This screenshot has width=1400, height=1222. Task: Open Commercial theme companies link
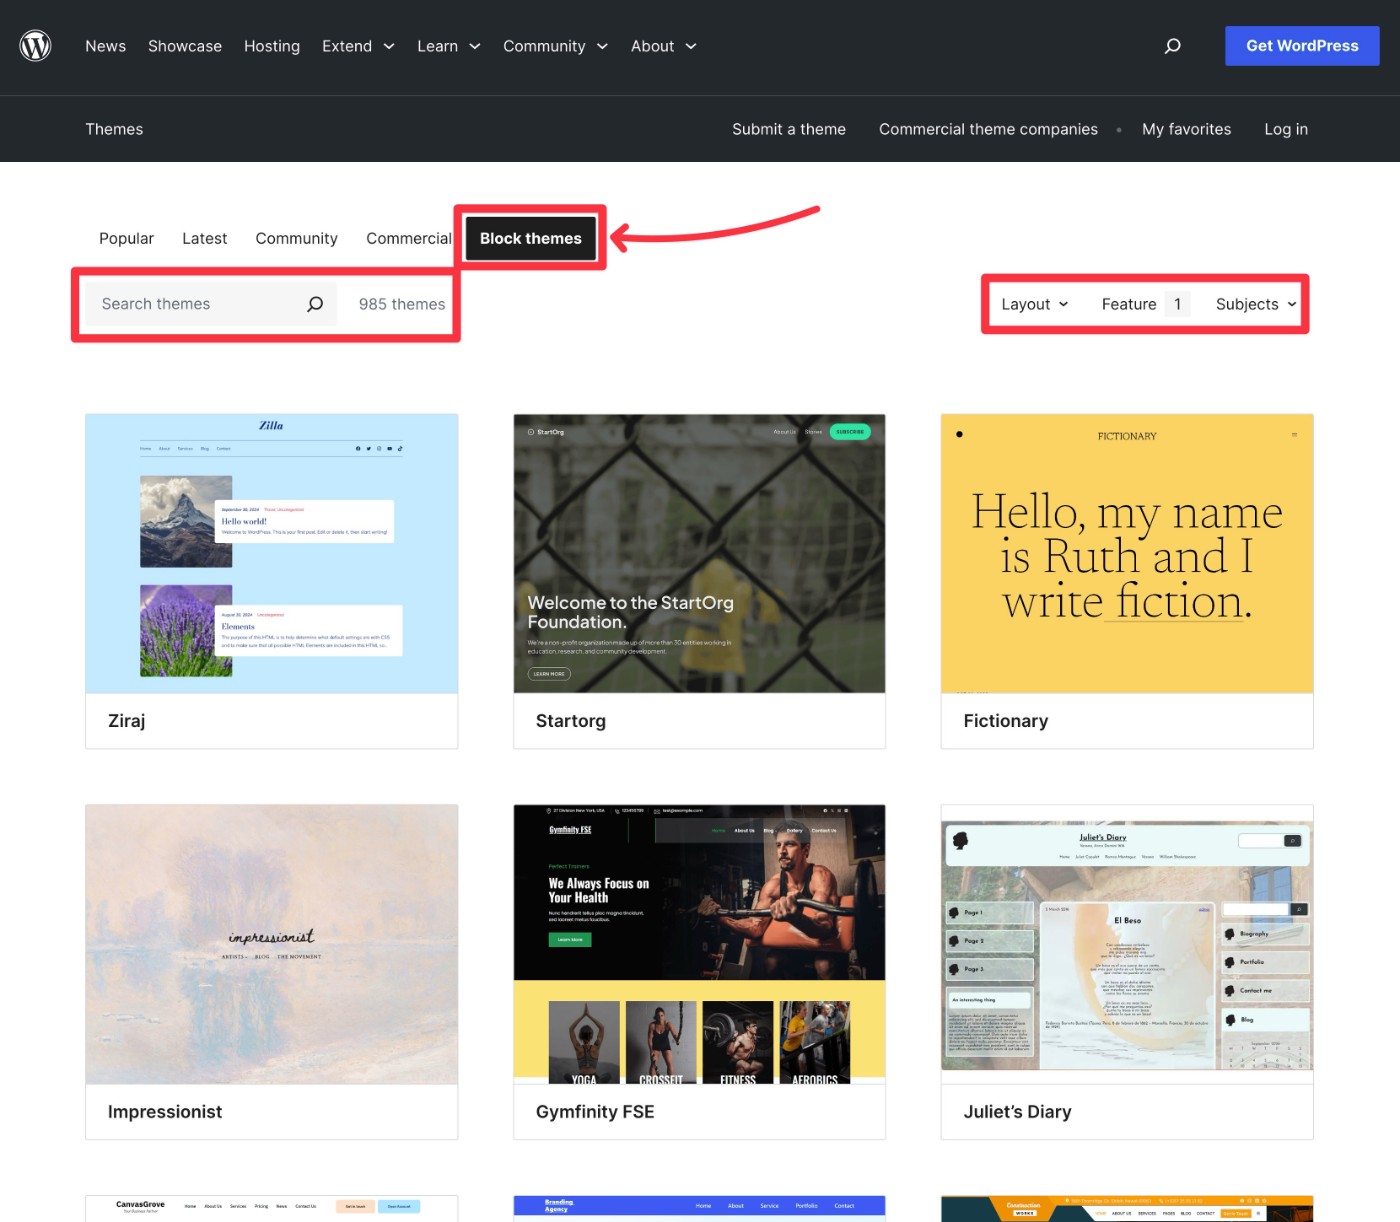pyautogui.click(x=988, y=129)
